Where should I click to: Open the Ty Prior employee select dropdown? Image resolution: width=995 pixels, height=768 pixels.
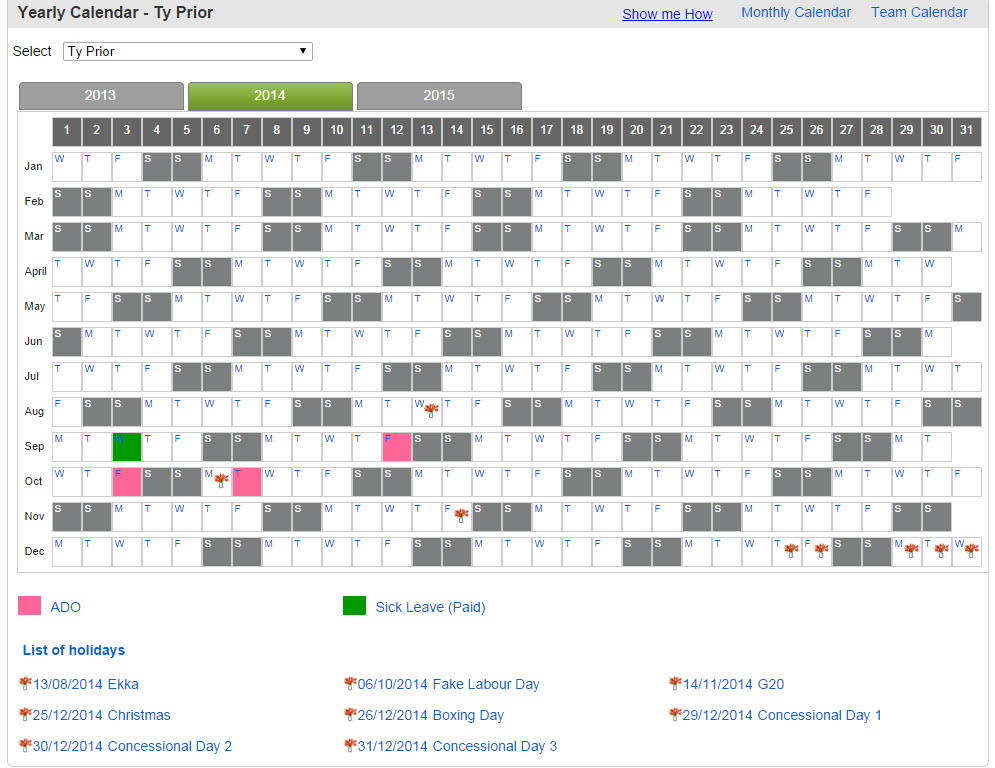(x=188, y=51)
